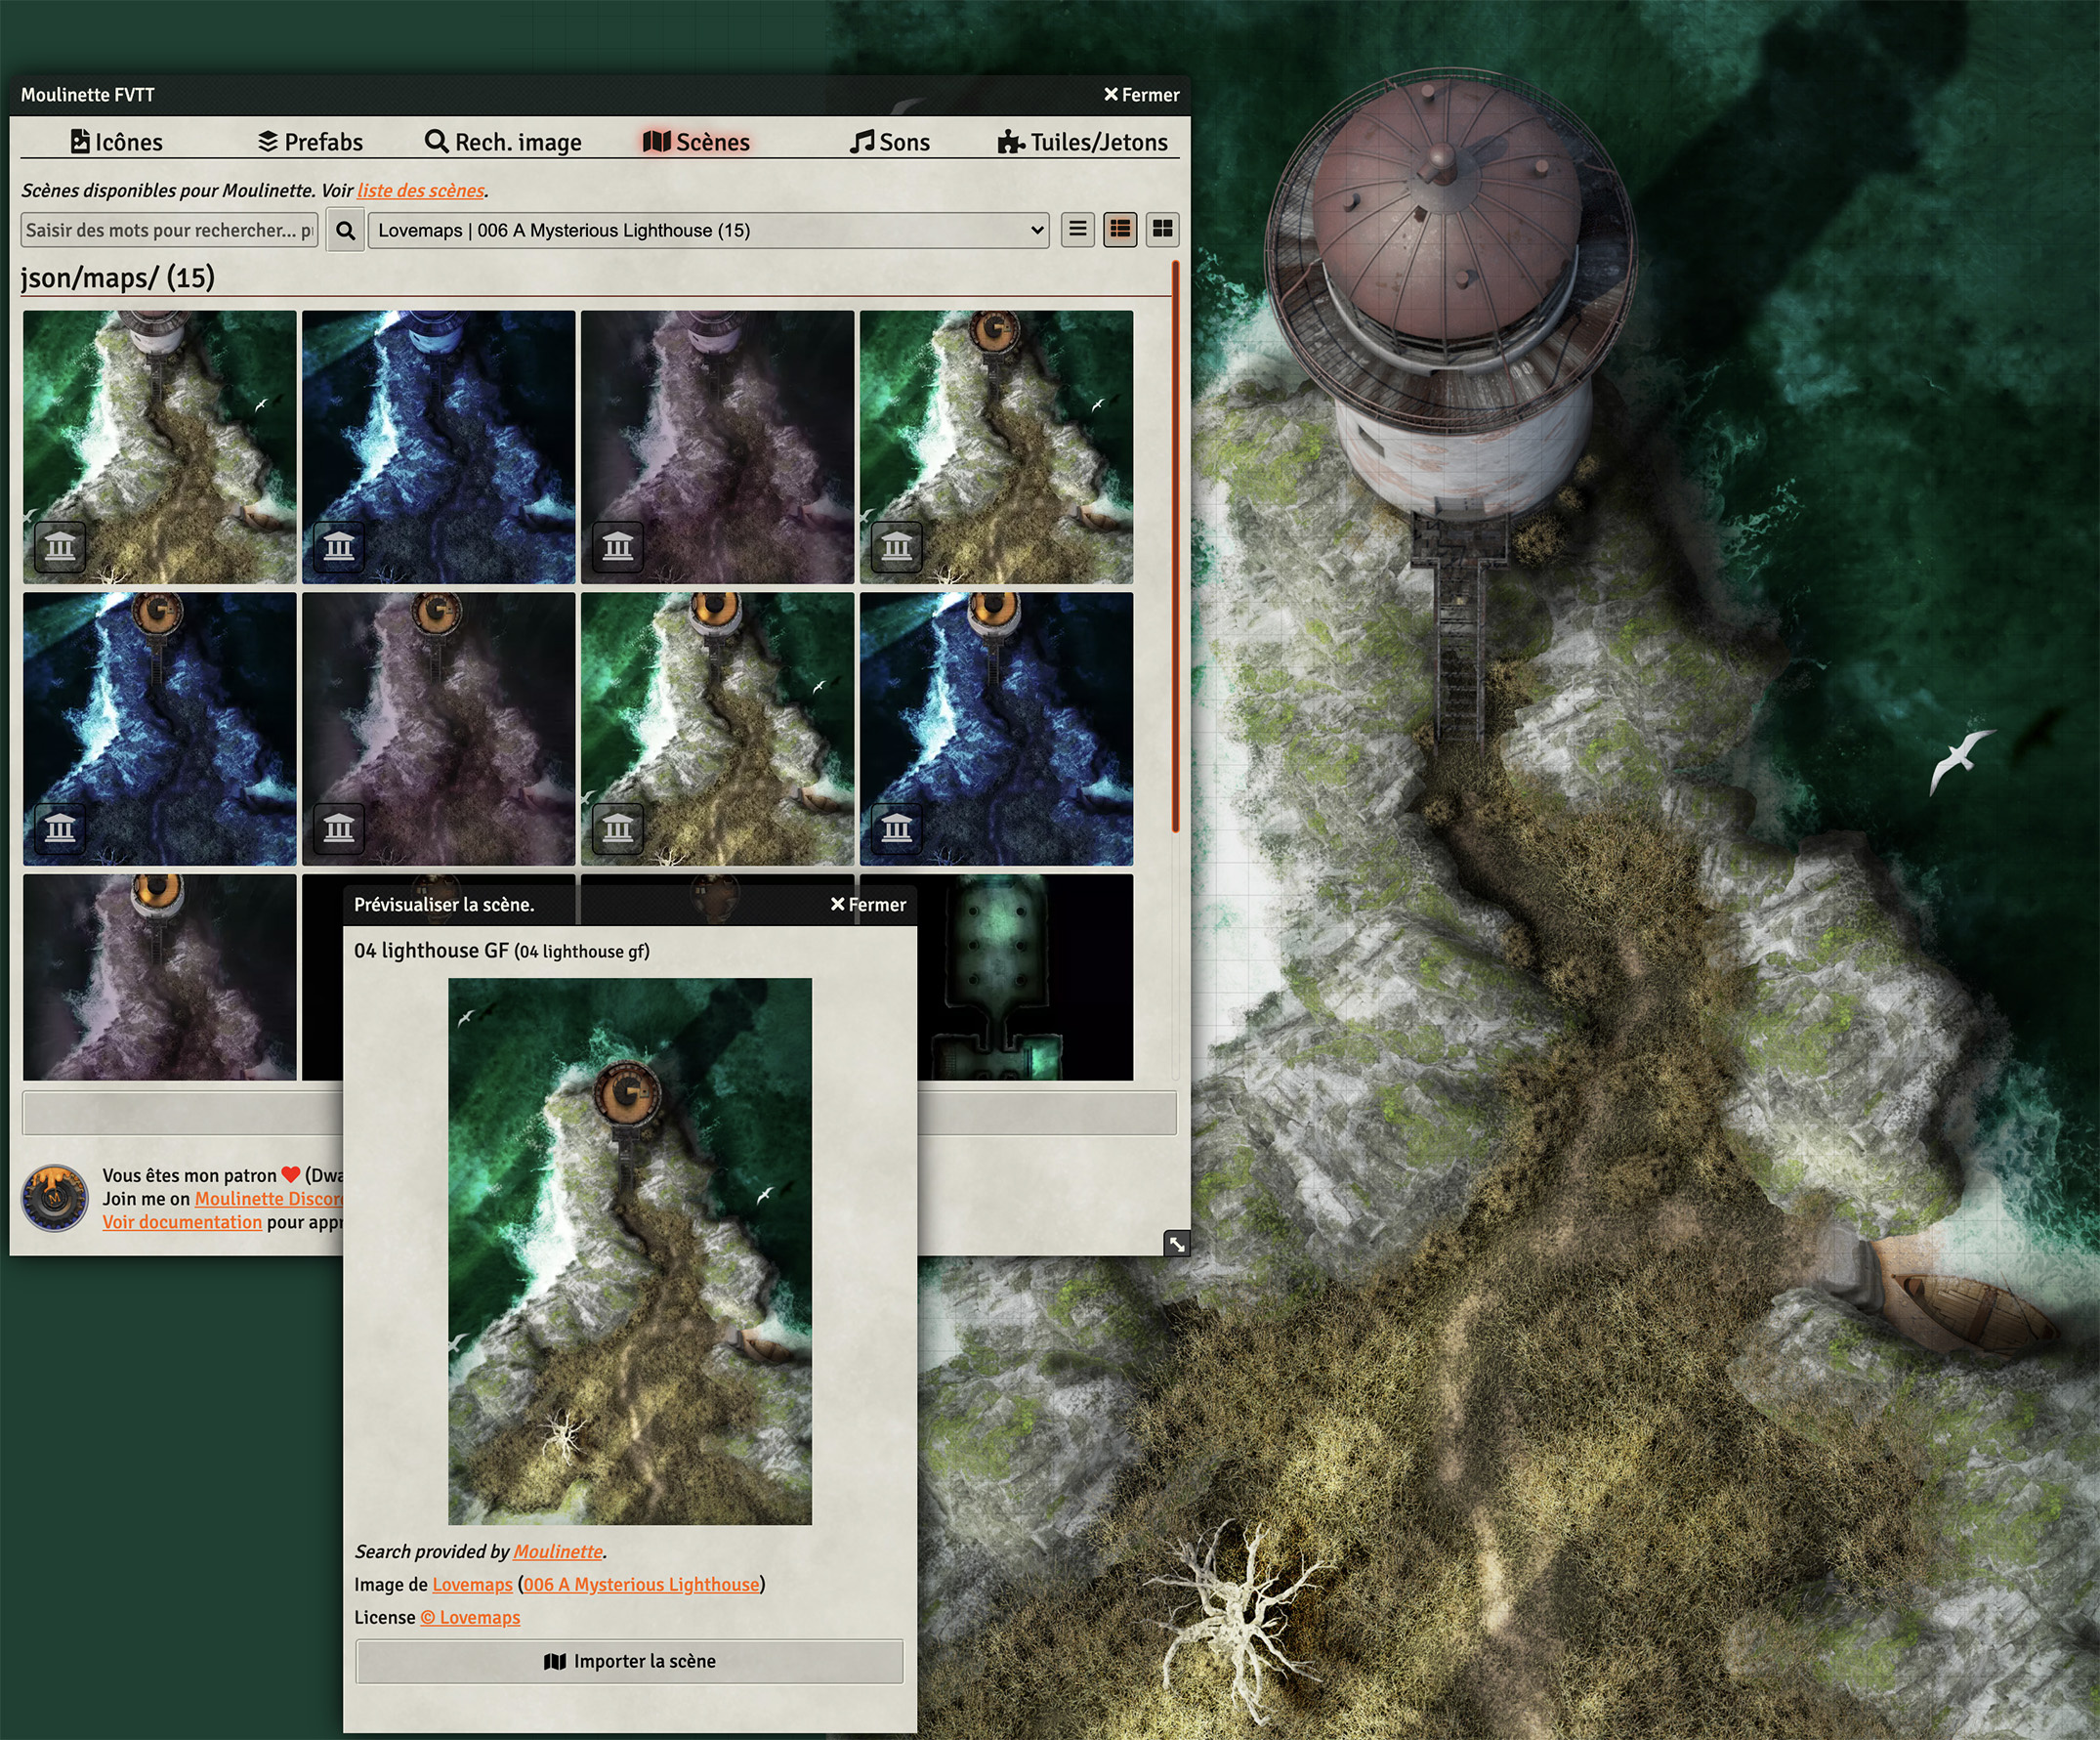This screenshot has width=2100, height=1740.
Task: Click the museum icon on second row's third thumbnail
Action: (x=618, y=828)
